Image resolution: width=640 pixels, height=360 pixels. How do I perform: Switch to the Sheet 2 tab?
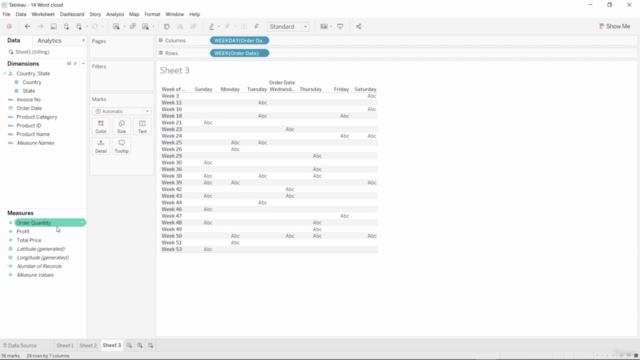(88, 345)
